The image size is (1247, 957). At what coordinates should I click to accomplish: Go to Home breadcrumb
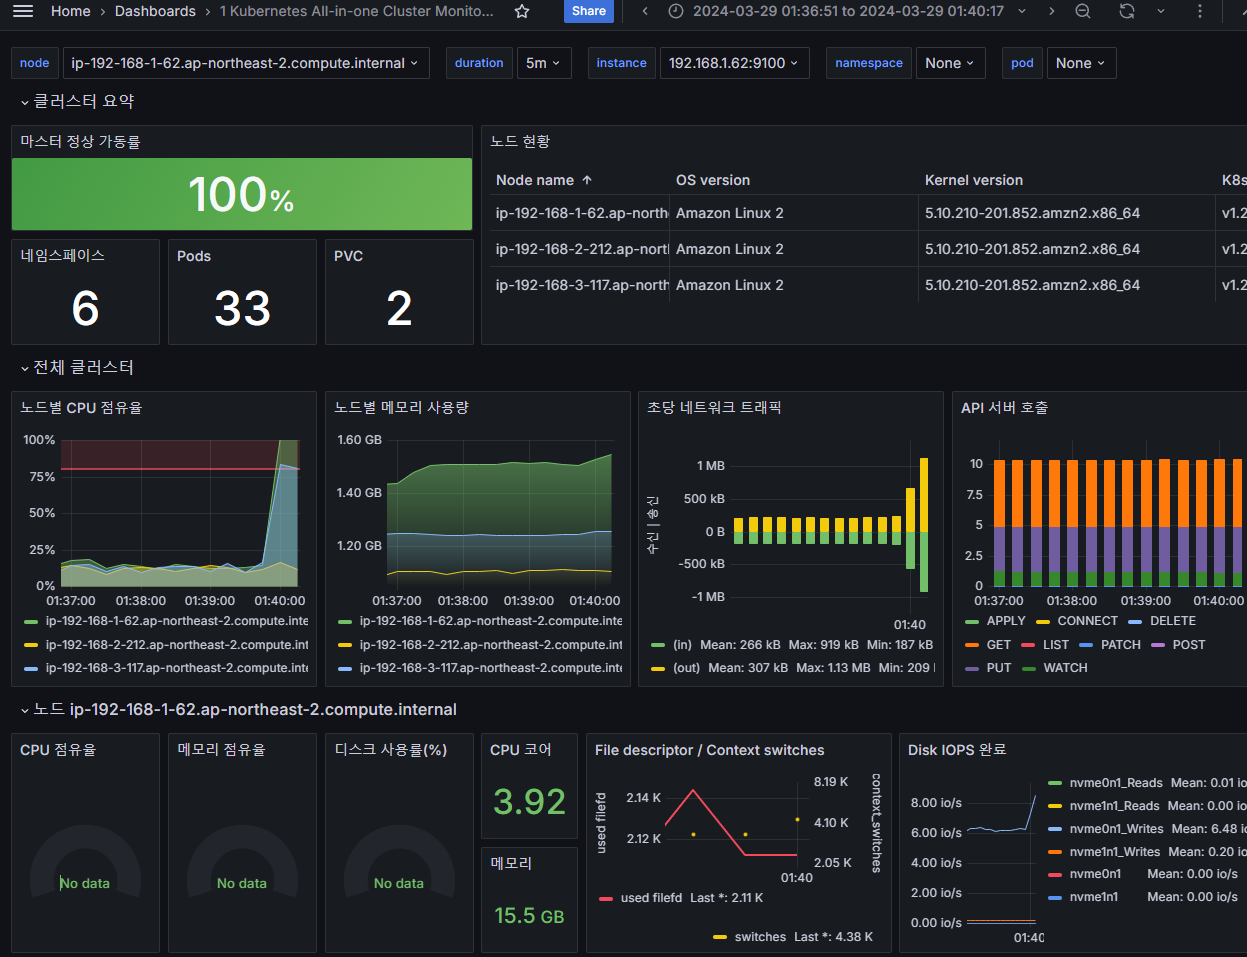[x=71, y=11]
